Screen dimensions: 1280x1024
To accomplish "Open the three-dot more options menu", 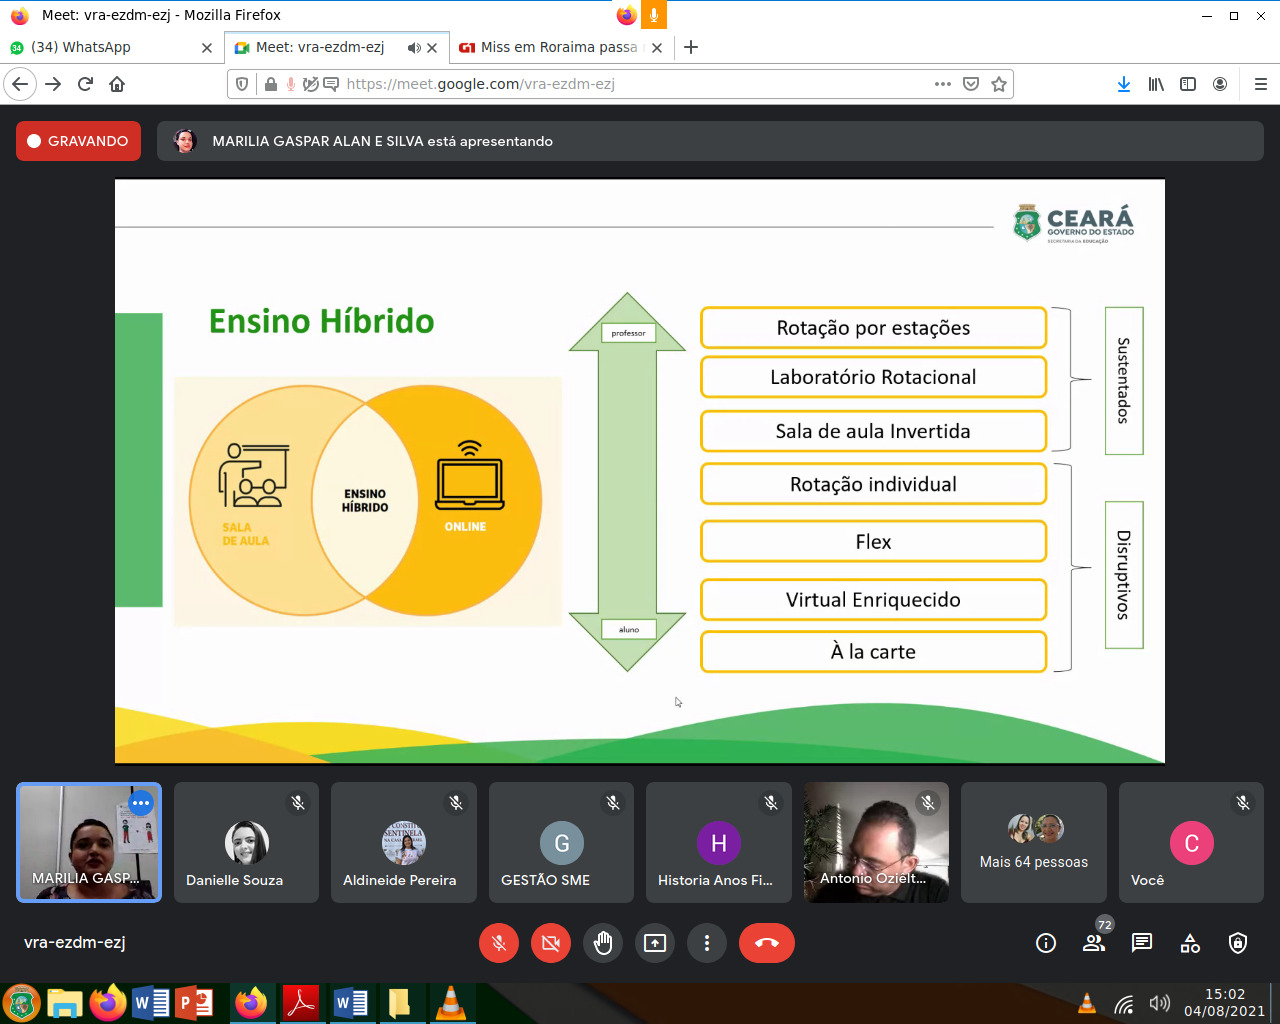I will pos(707,943).
